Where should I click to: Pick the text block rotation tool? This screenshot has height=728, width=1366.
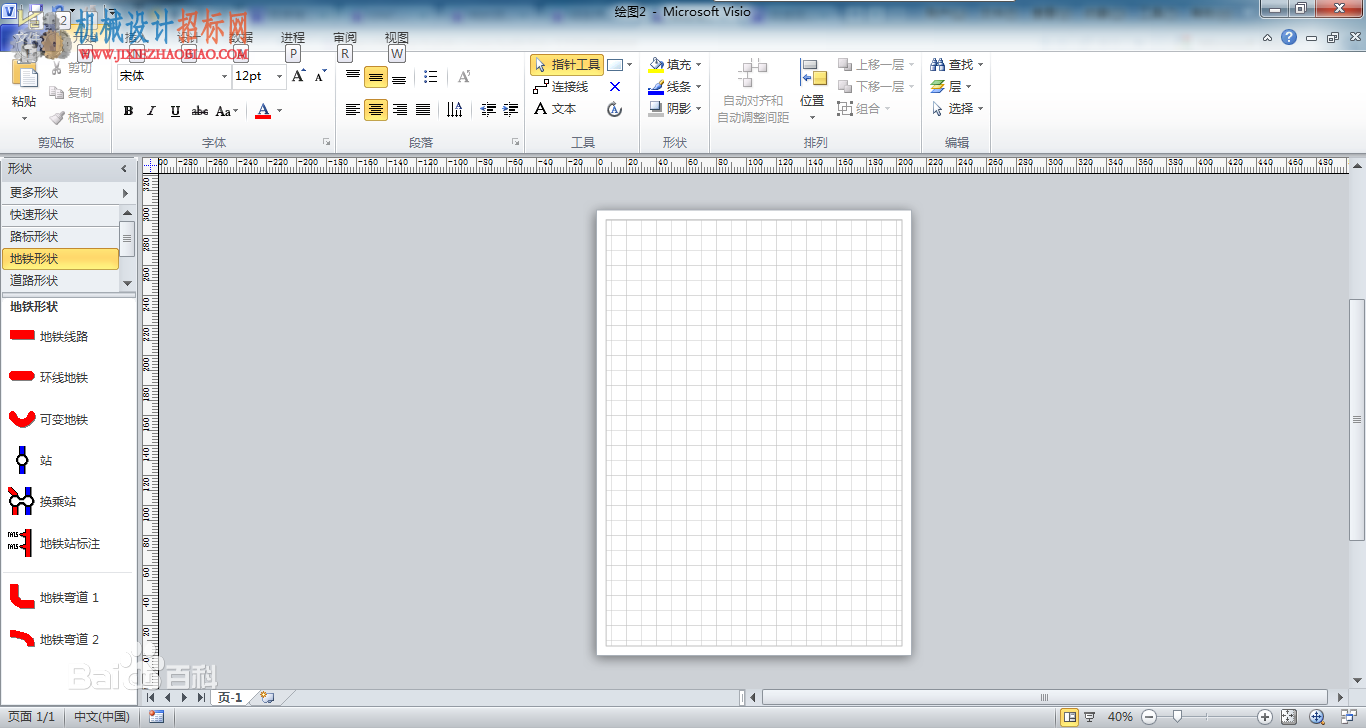[x=615, y=109]
